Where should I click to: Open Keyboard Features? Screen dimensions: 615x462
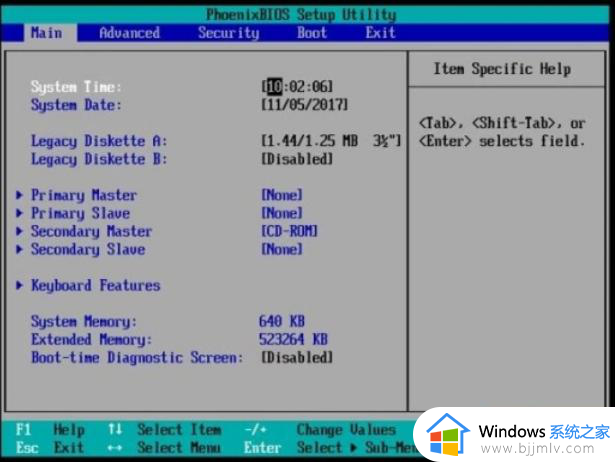point(96,285)
